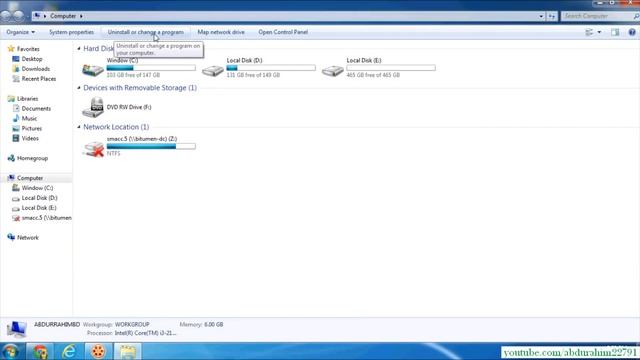The height and width of the screenshot is (360, 640).
Task: Click the '103 GB free of 147 GB' text
Action: coord(133,75)
